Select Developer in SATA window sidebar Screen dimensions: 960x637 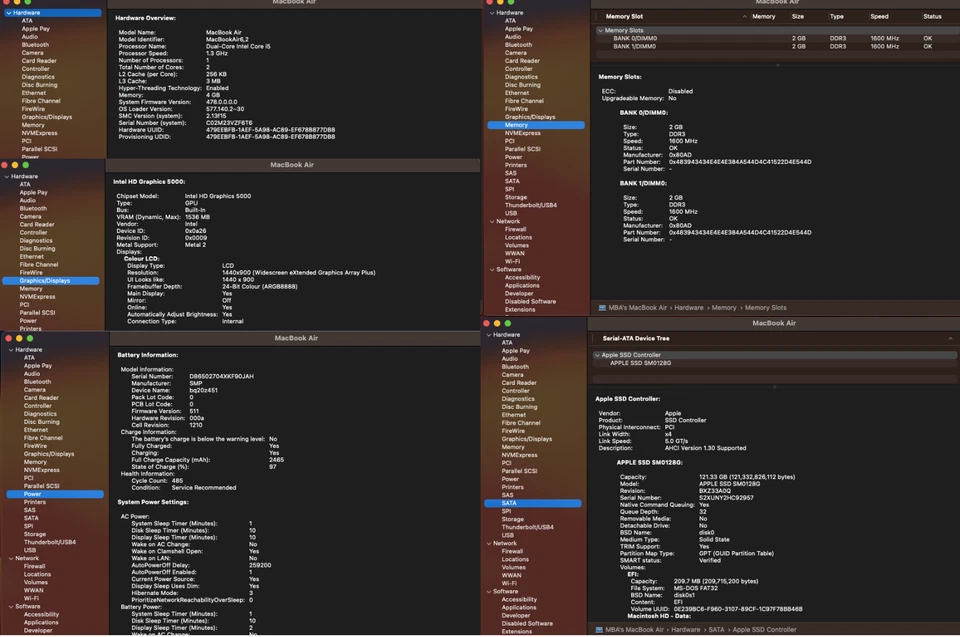pos(516,616)
